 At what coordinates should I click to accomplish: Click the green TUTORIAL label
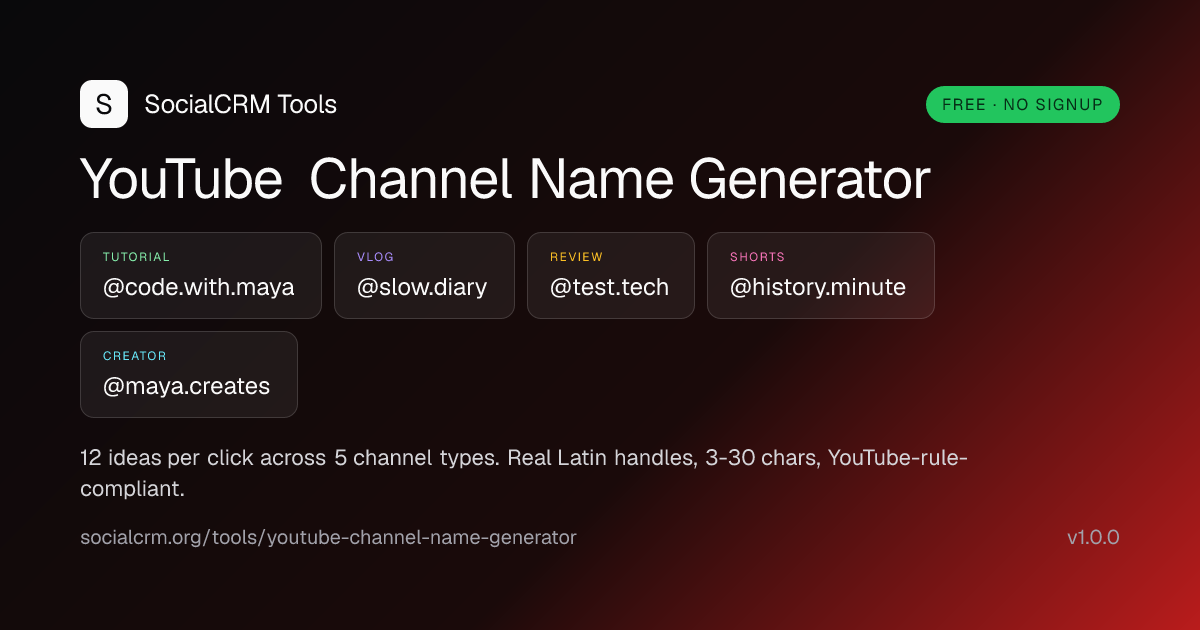pyautogui.click(x=137, y=257)
